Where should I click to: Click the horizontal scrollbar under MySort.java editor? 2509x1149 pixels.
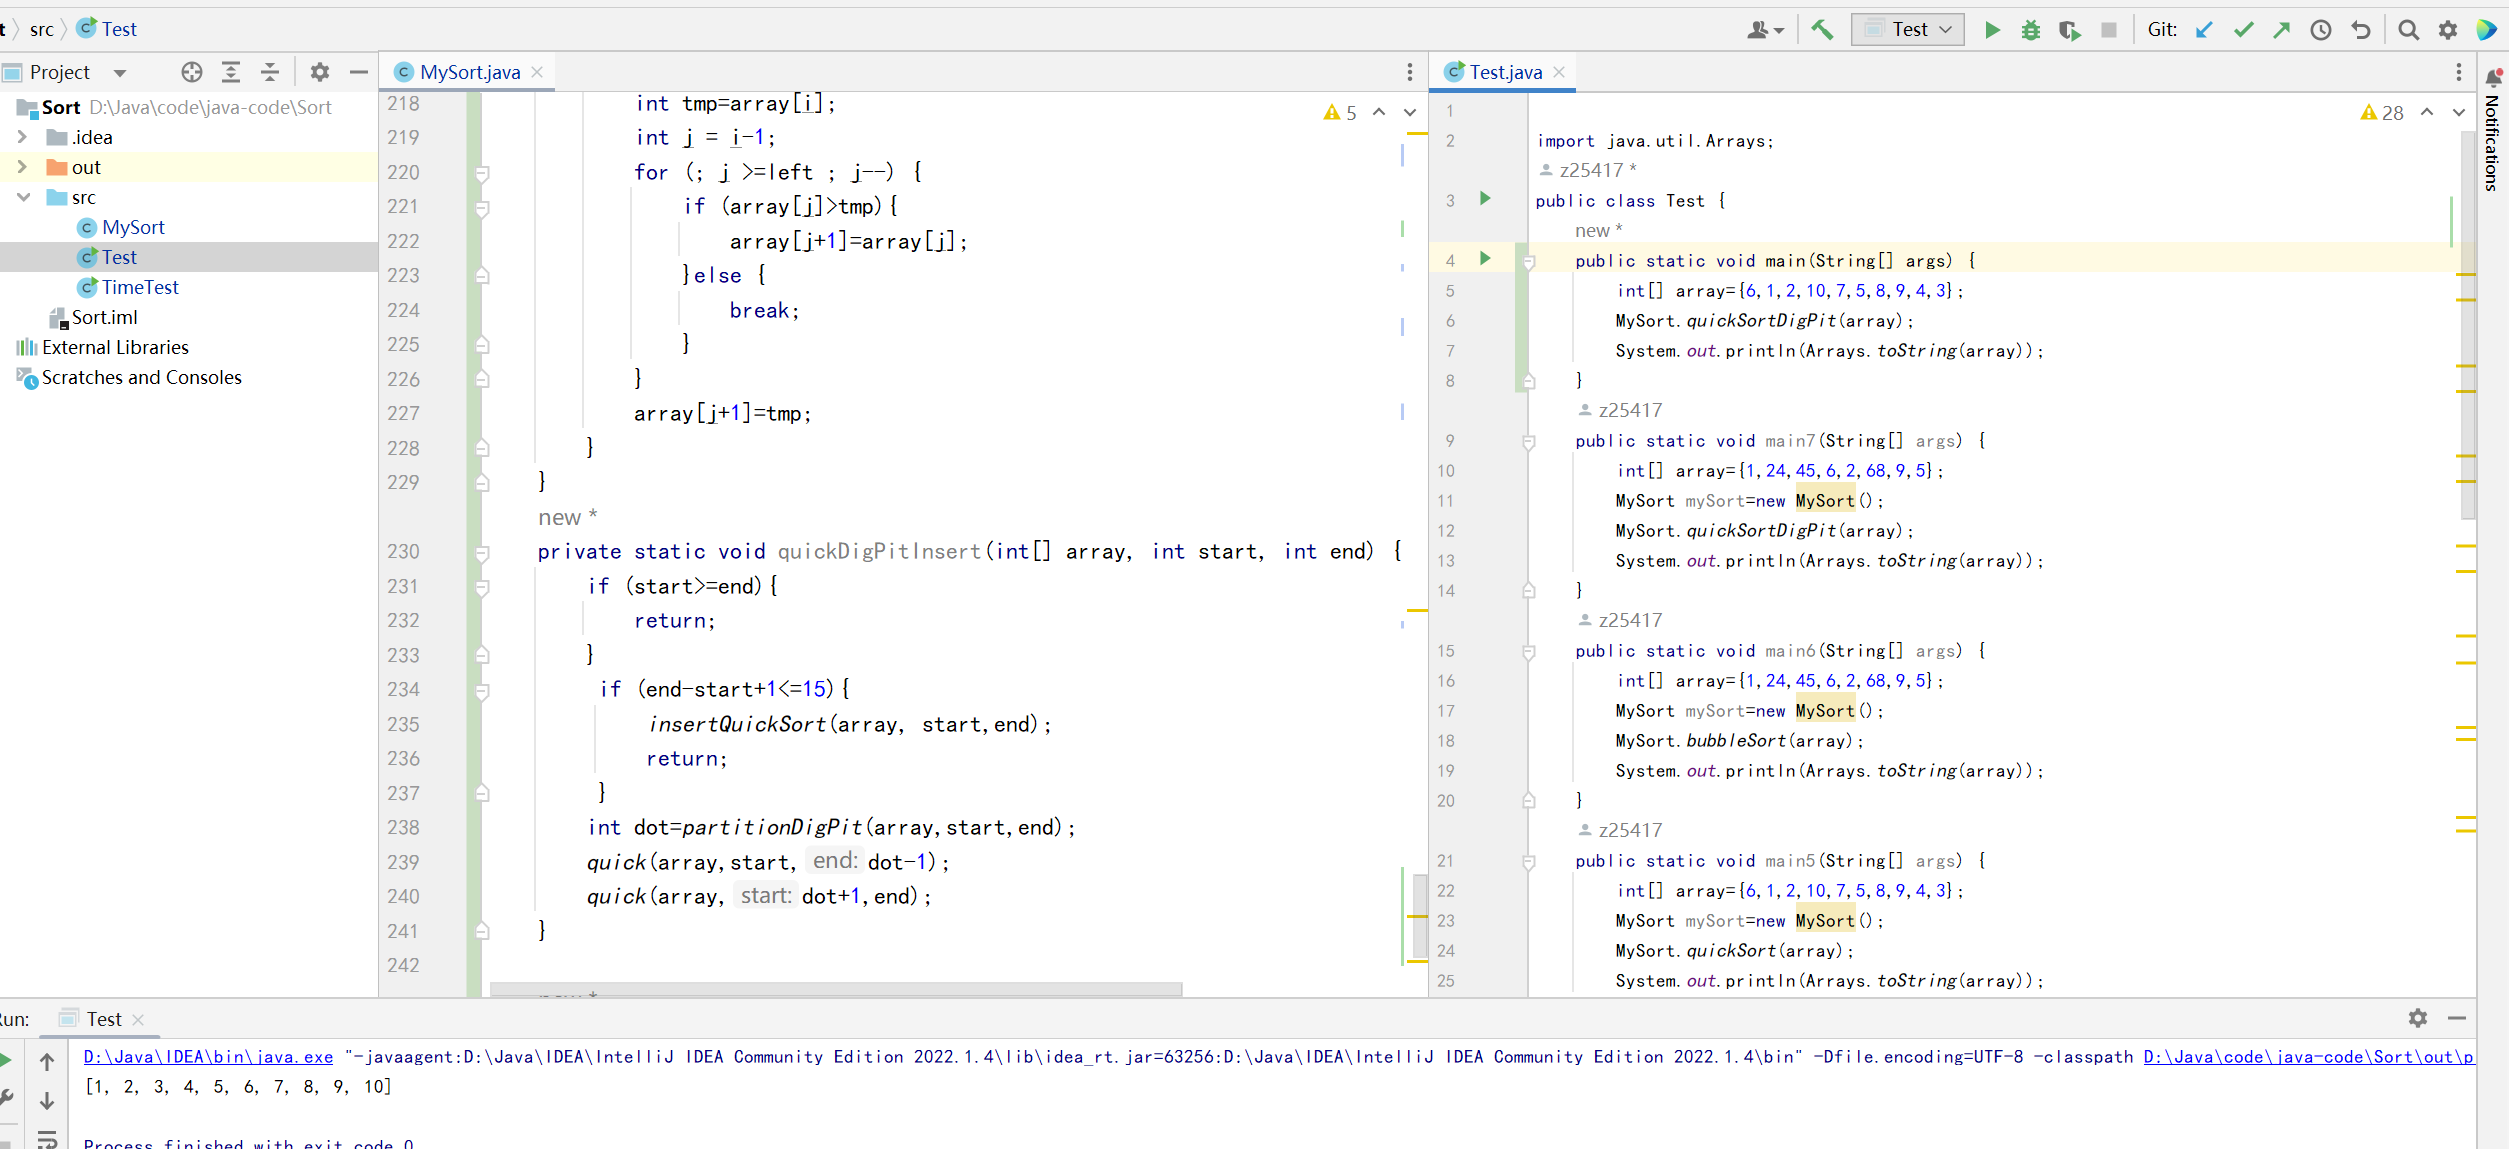tap(835, 990)
